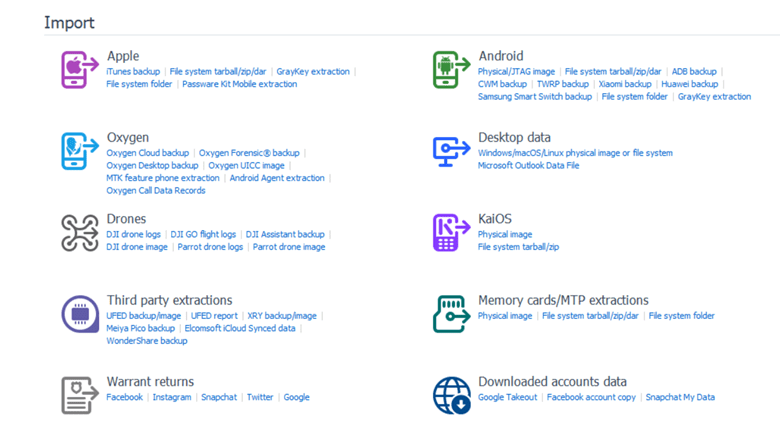Viewport: 780px width, 434px height.
Task: Open Samsung Smart Switch backup import
Action: (x=535, y=97)
